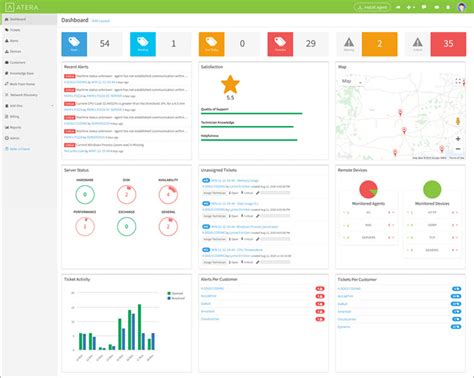Click the General server status circle
This screenshot has height=378, width=474.
click(168, 226)
